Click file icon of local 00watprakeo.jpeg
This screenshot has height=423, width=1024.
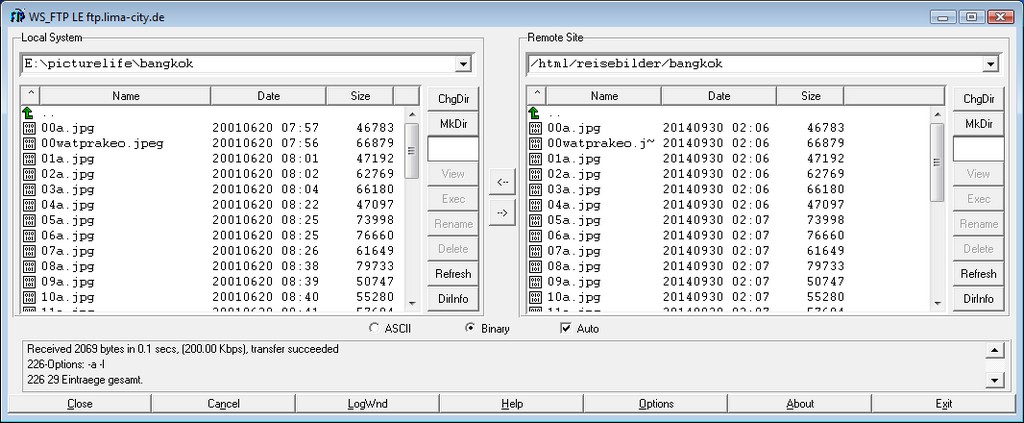pos(29,143)
